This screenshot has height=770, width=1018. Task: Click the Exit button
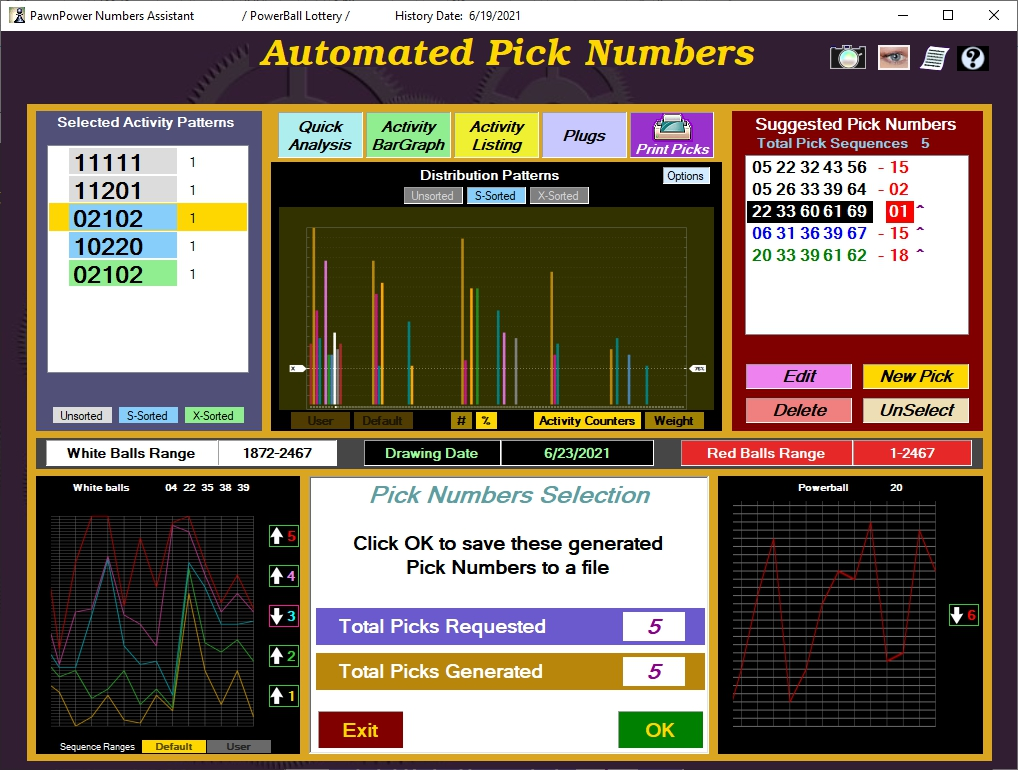point(360,730)
